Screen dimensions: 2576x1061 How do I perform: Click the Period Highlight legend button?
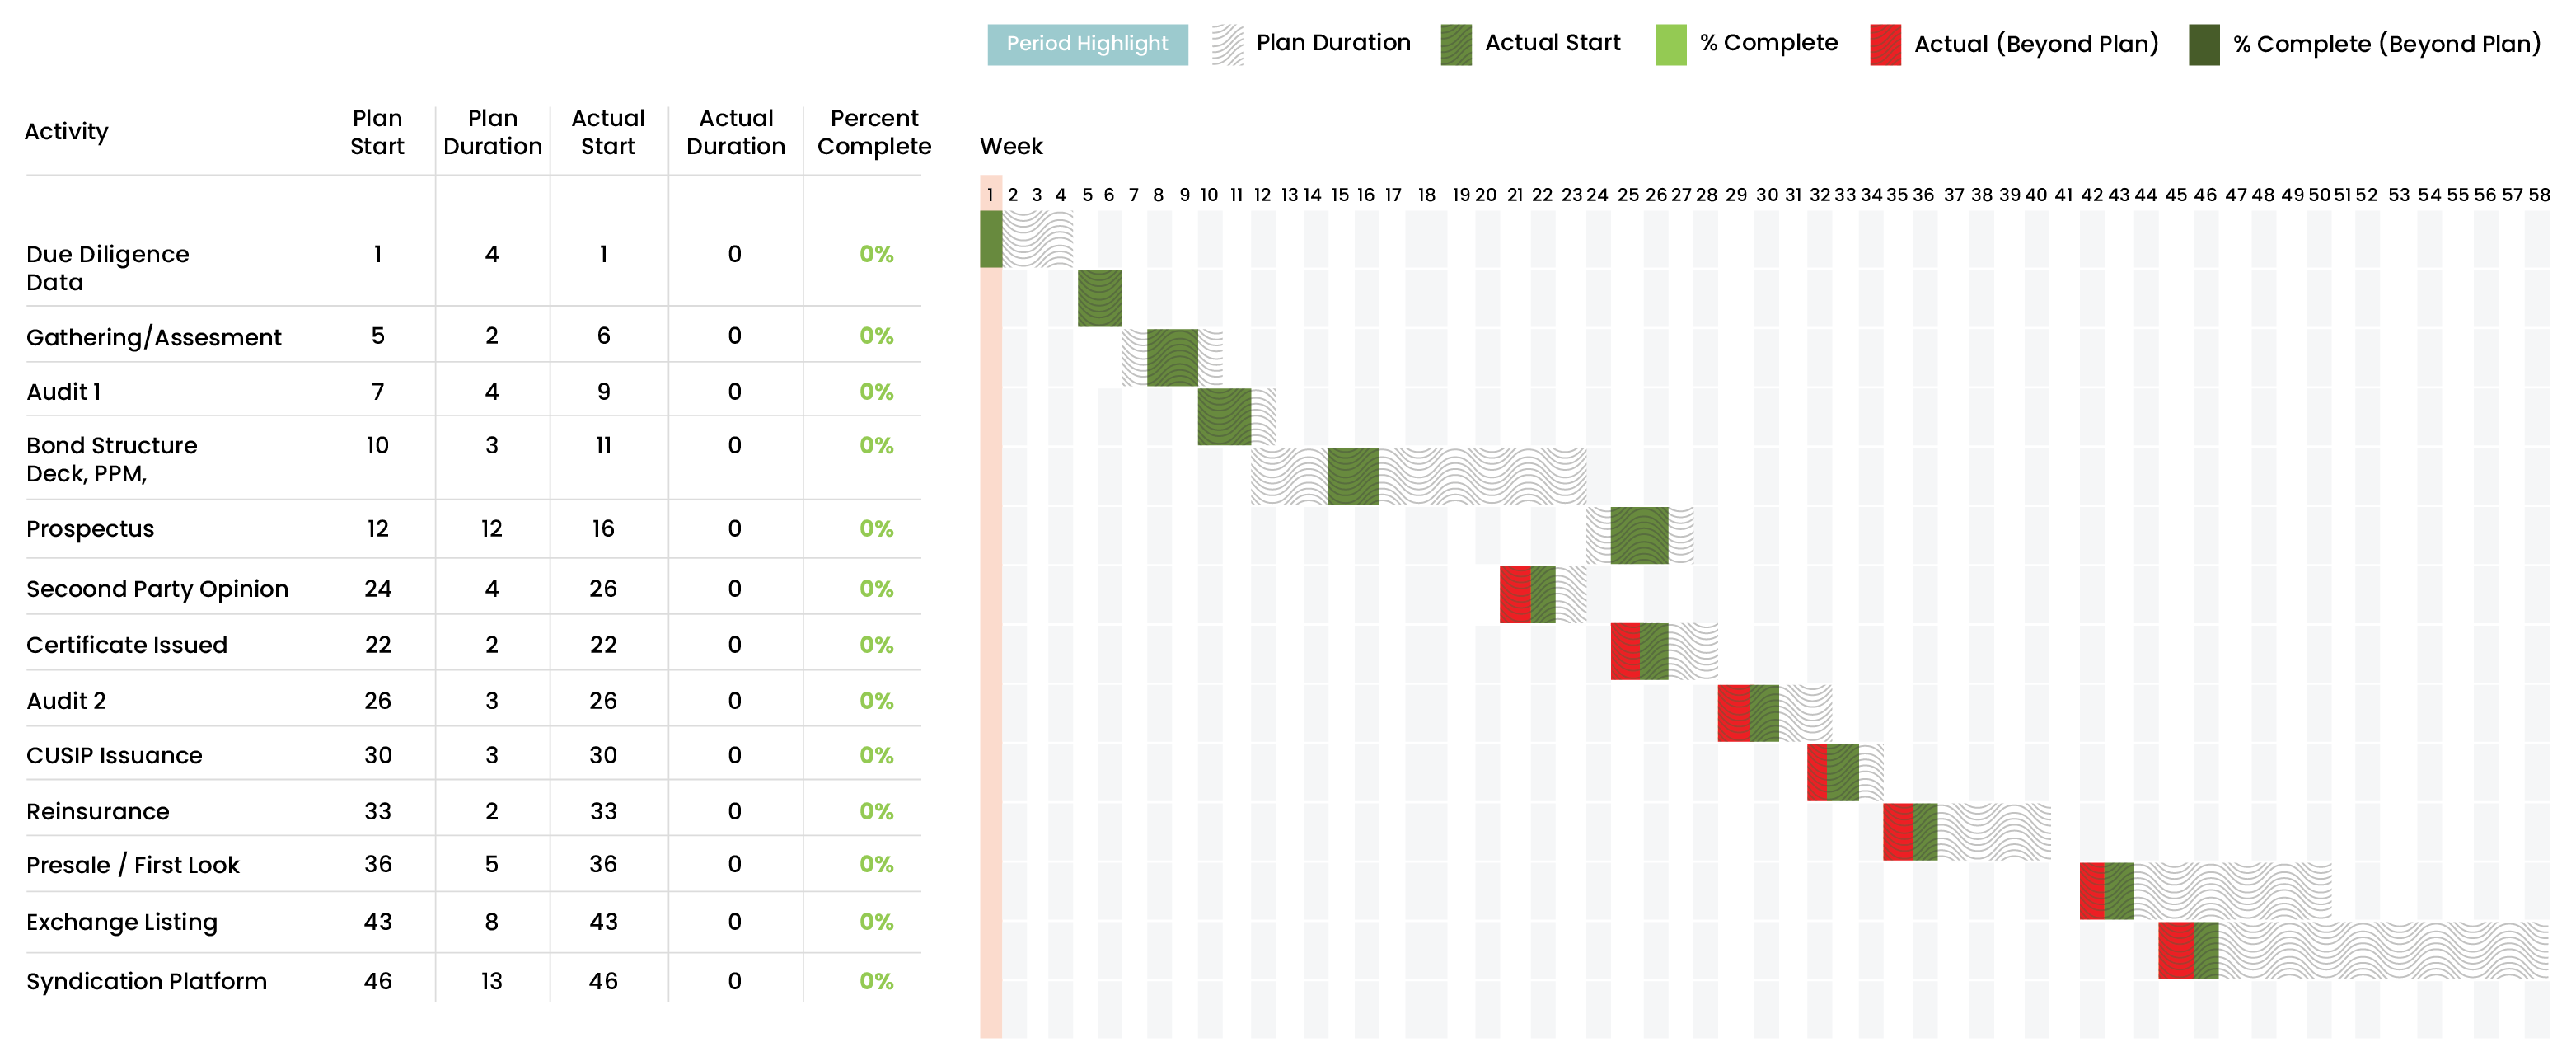coord(1087,44)
